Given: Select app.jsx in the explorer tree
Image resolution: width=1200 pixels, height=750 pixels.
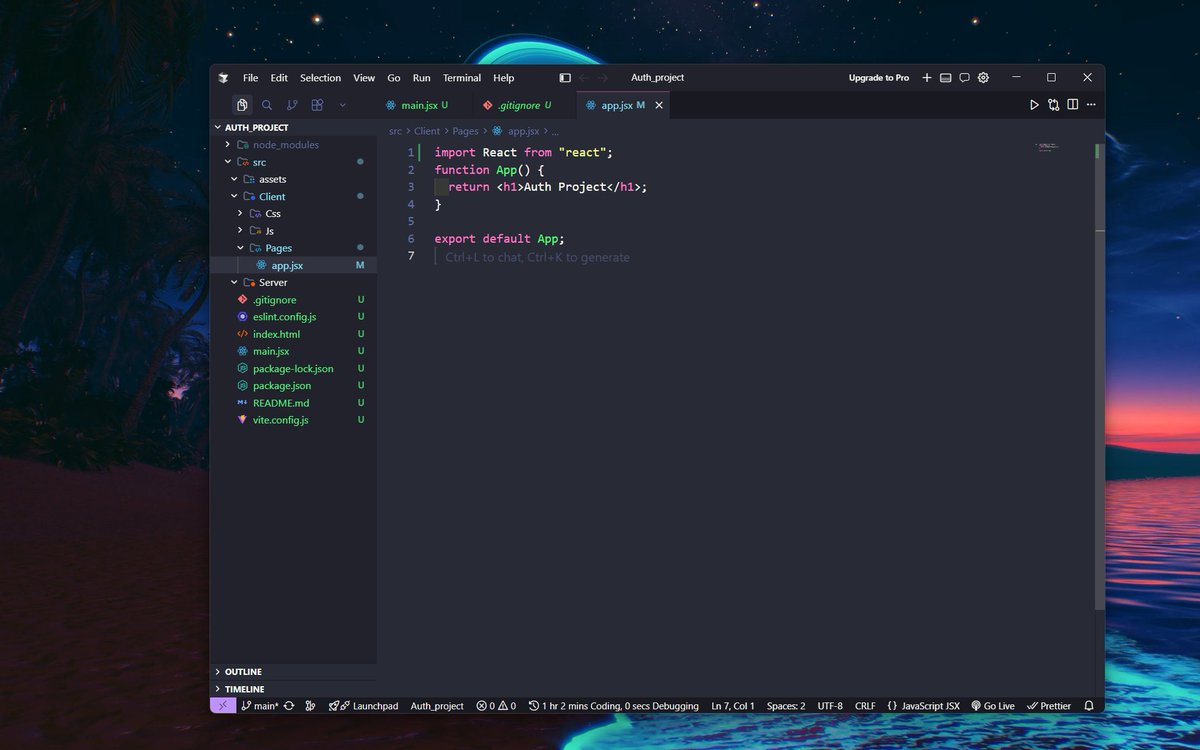Looking at the screenshot, I should pyautogui.click(x=293, y=266).
